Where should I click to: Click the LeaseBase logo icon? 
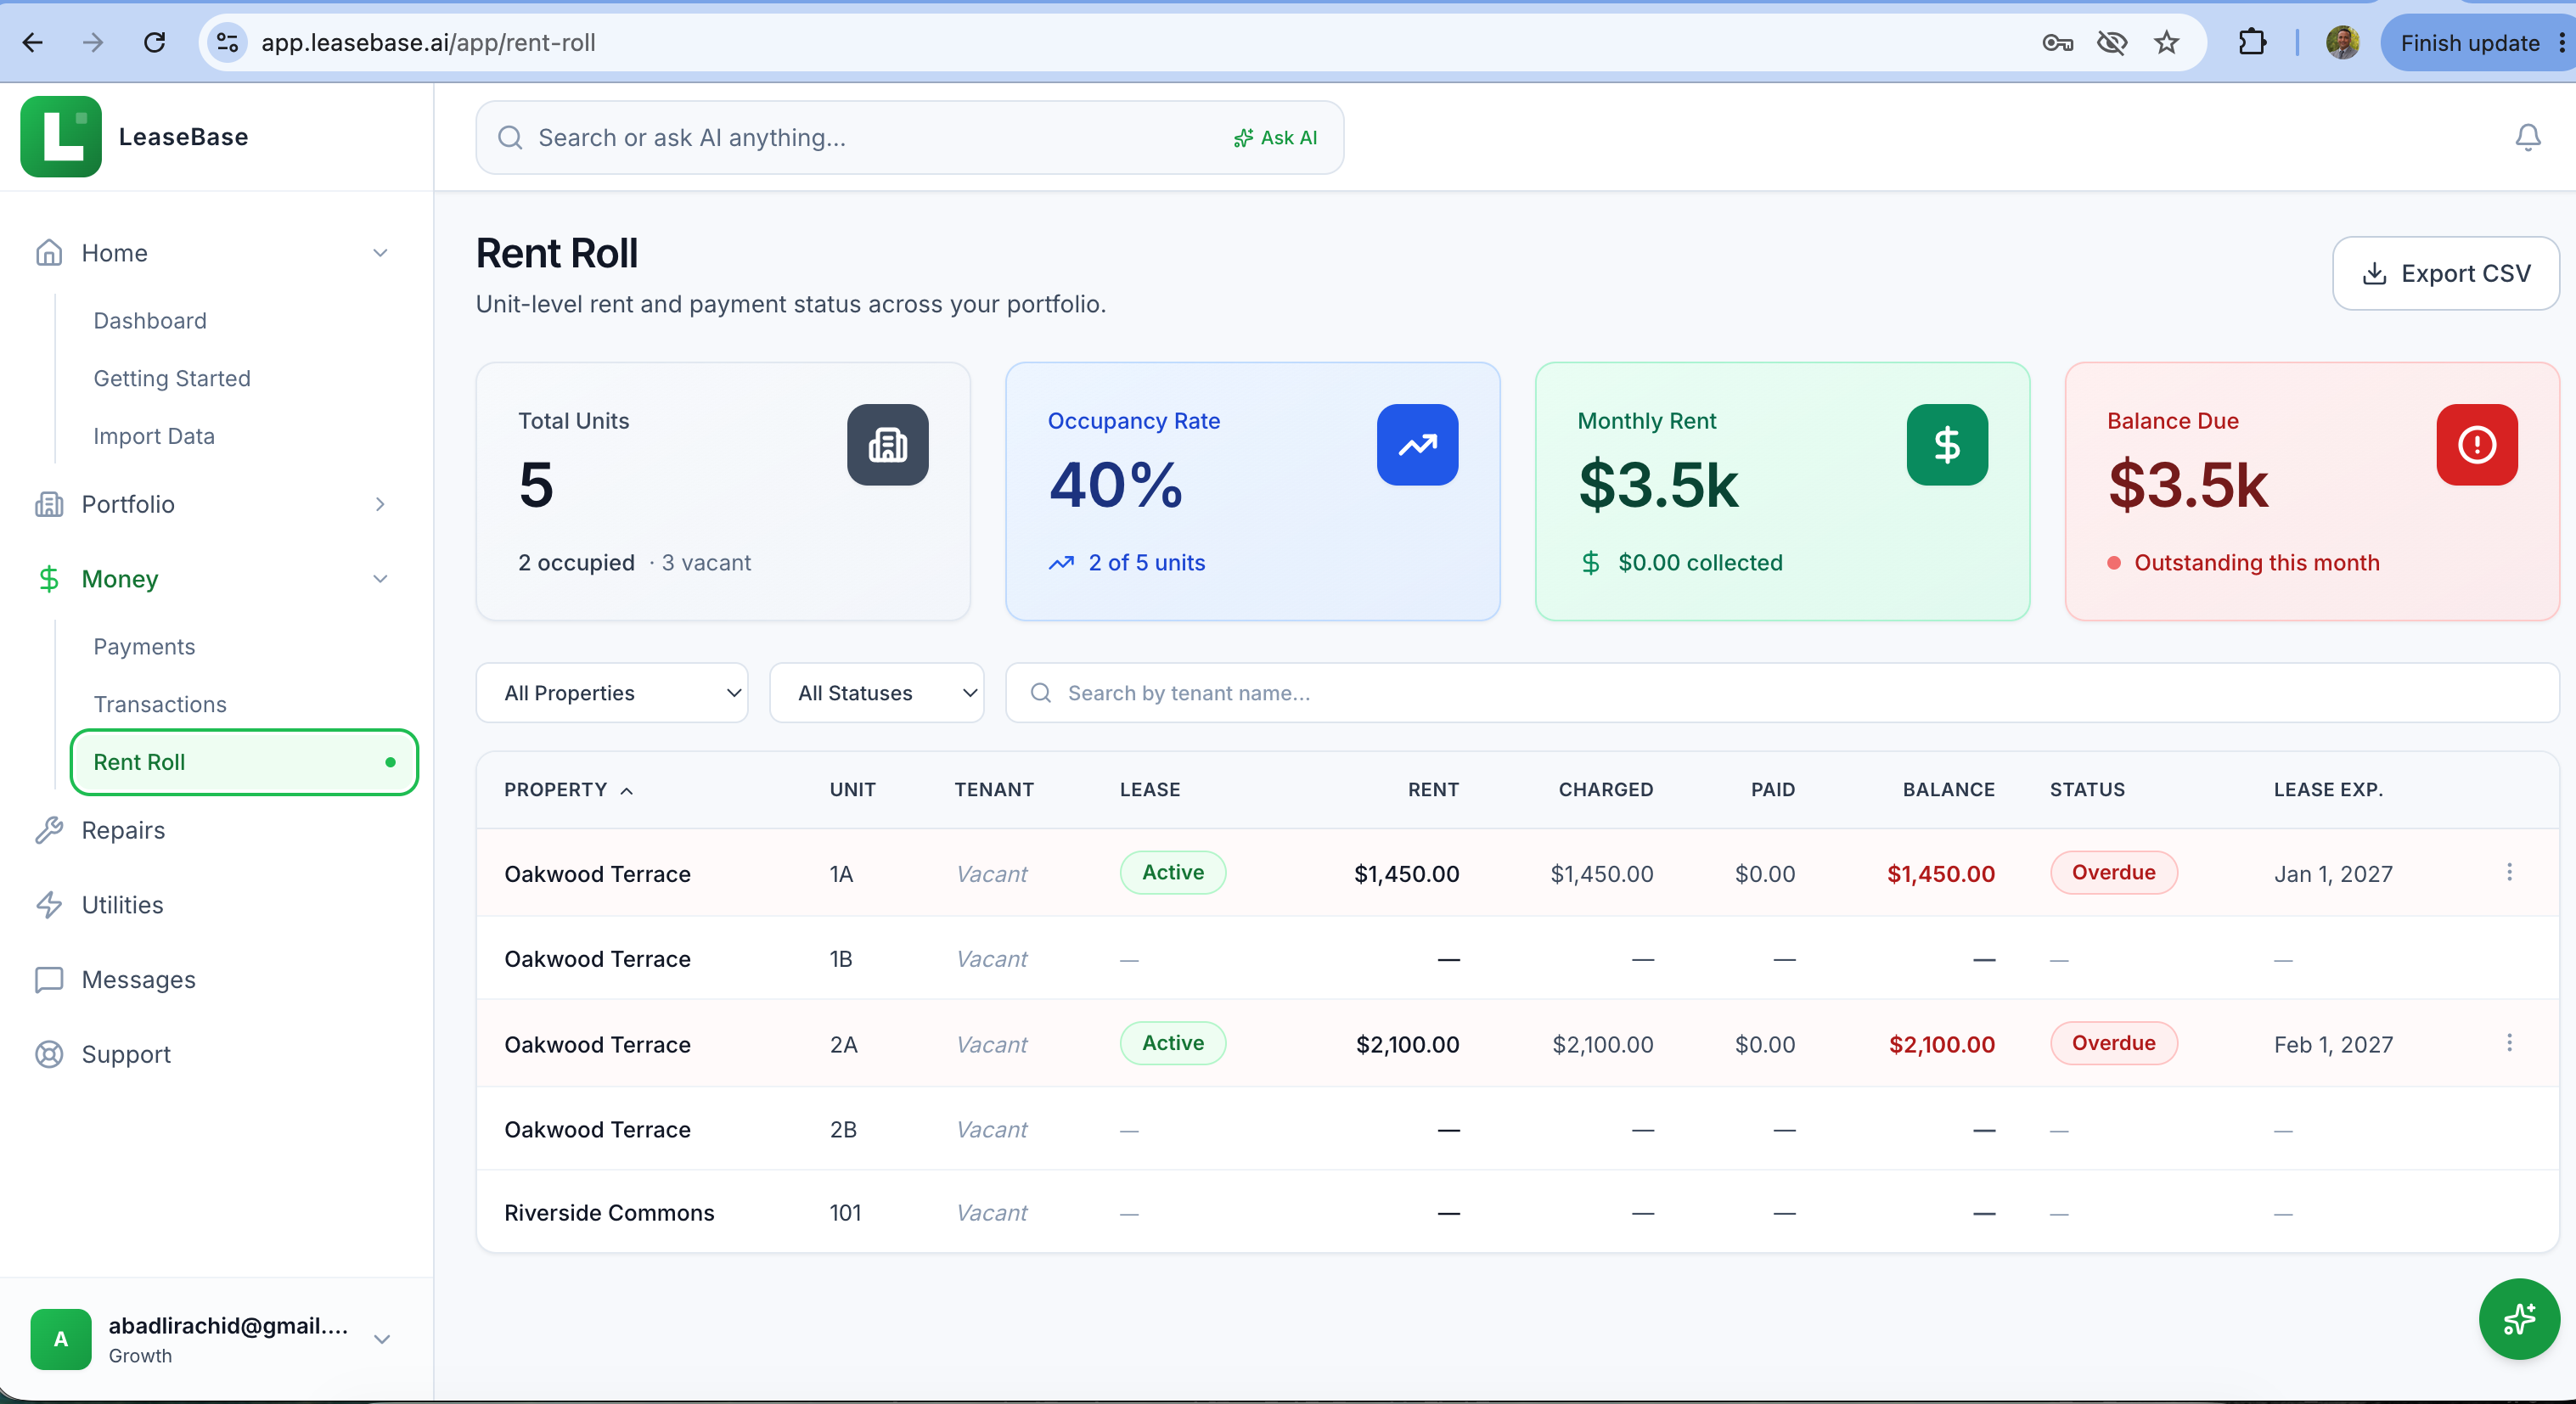[x=61, y=137]
